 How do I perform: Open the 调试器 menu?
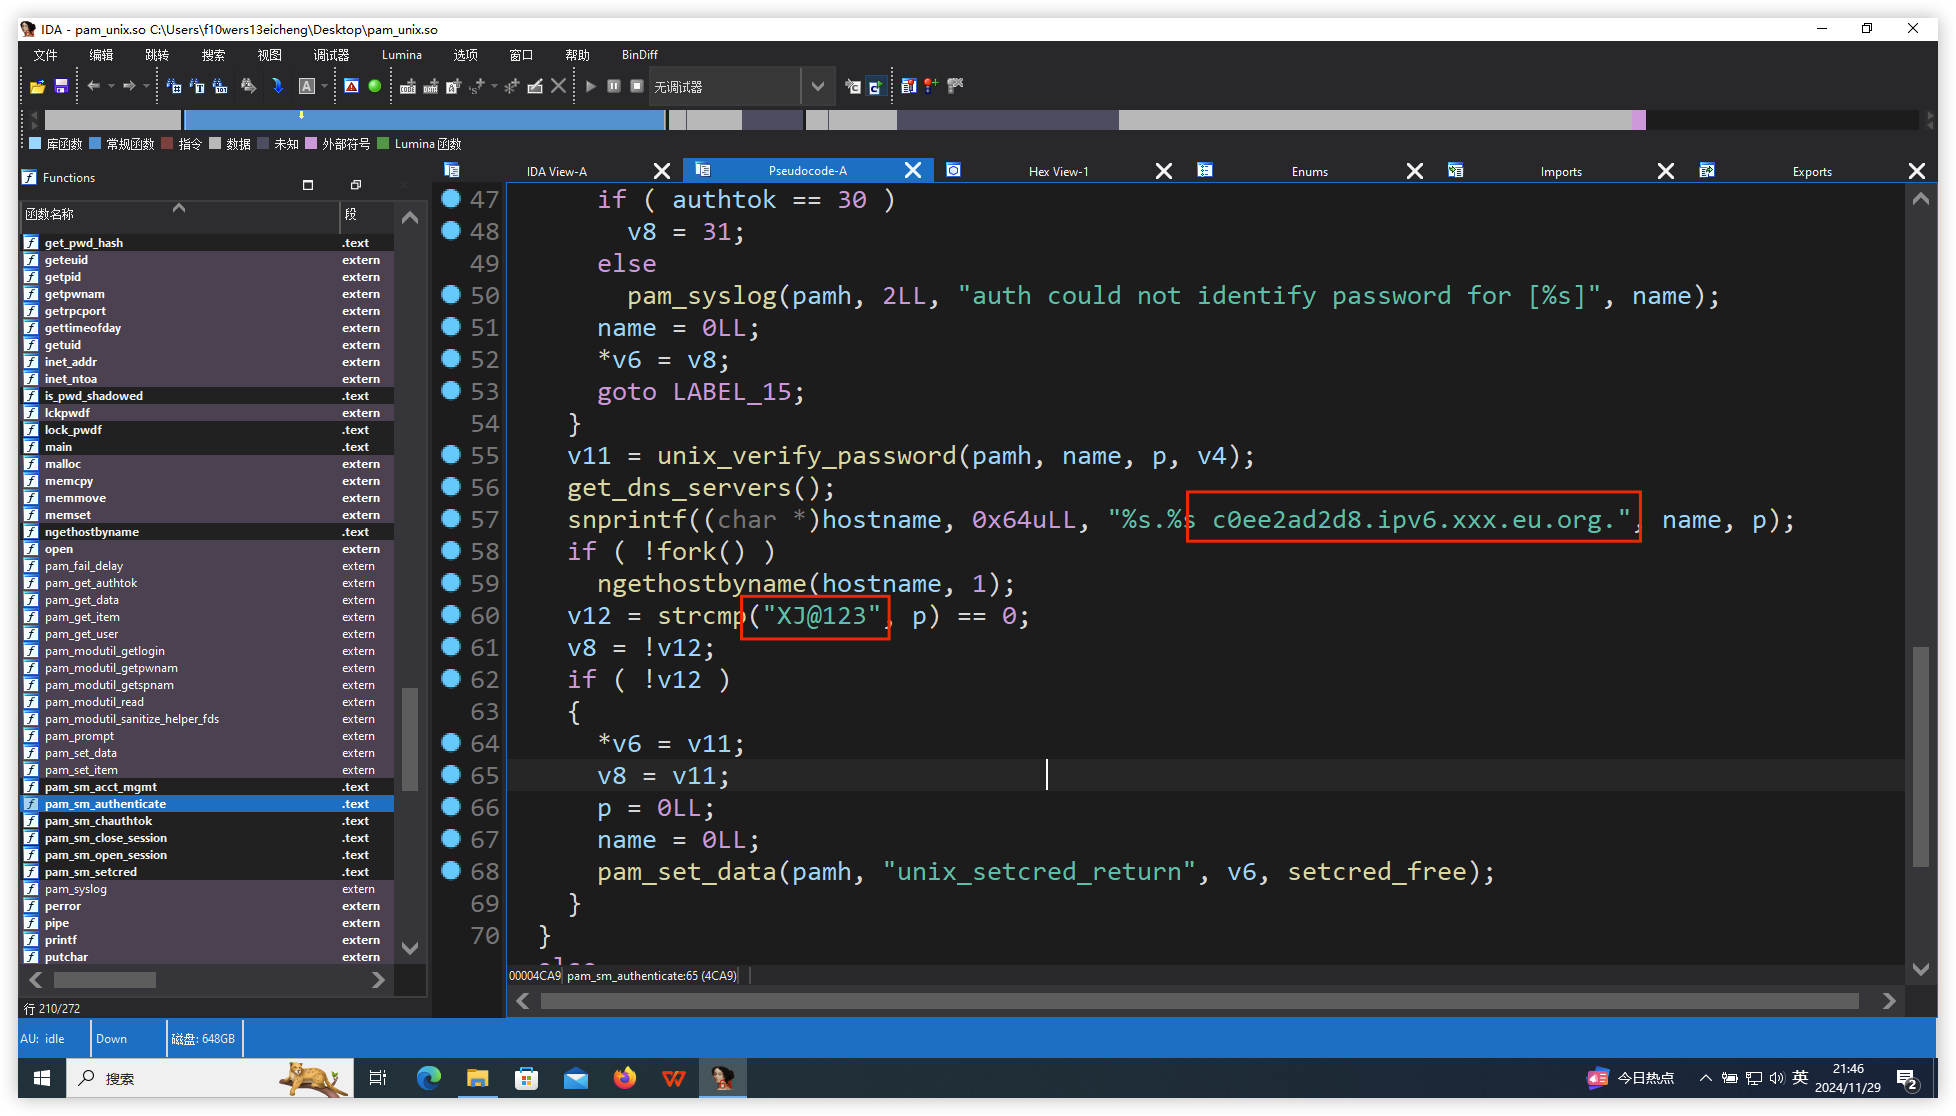[x=331, y=55]
